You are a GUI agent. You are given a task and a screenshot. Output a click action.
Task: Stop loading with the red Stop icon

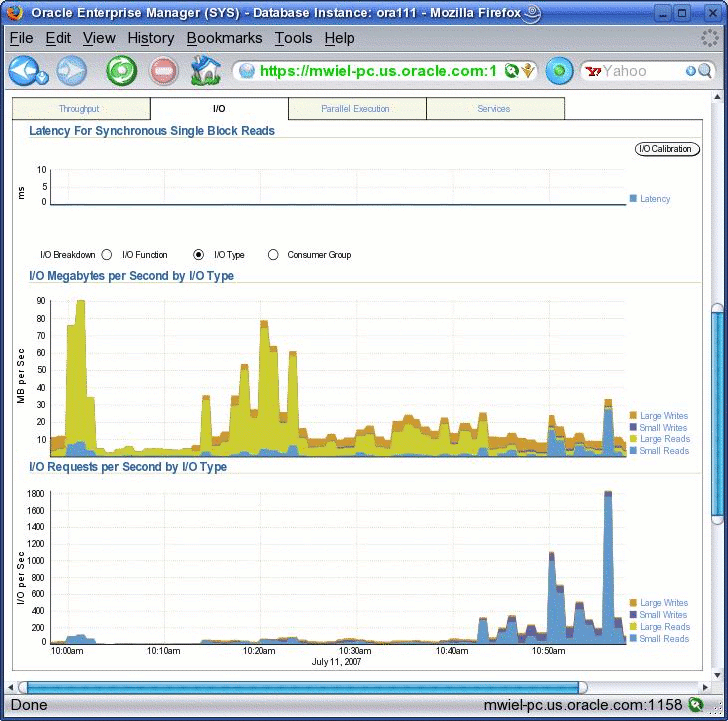tap(164, 71)
